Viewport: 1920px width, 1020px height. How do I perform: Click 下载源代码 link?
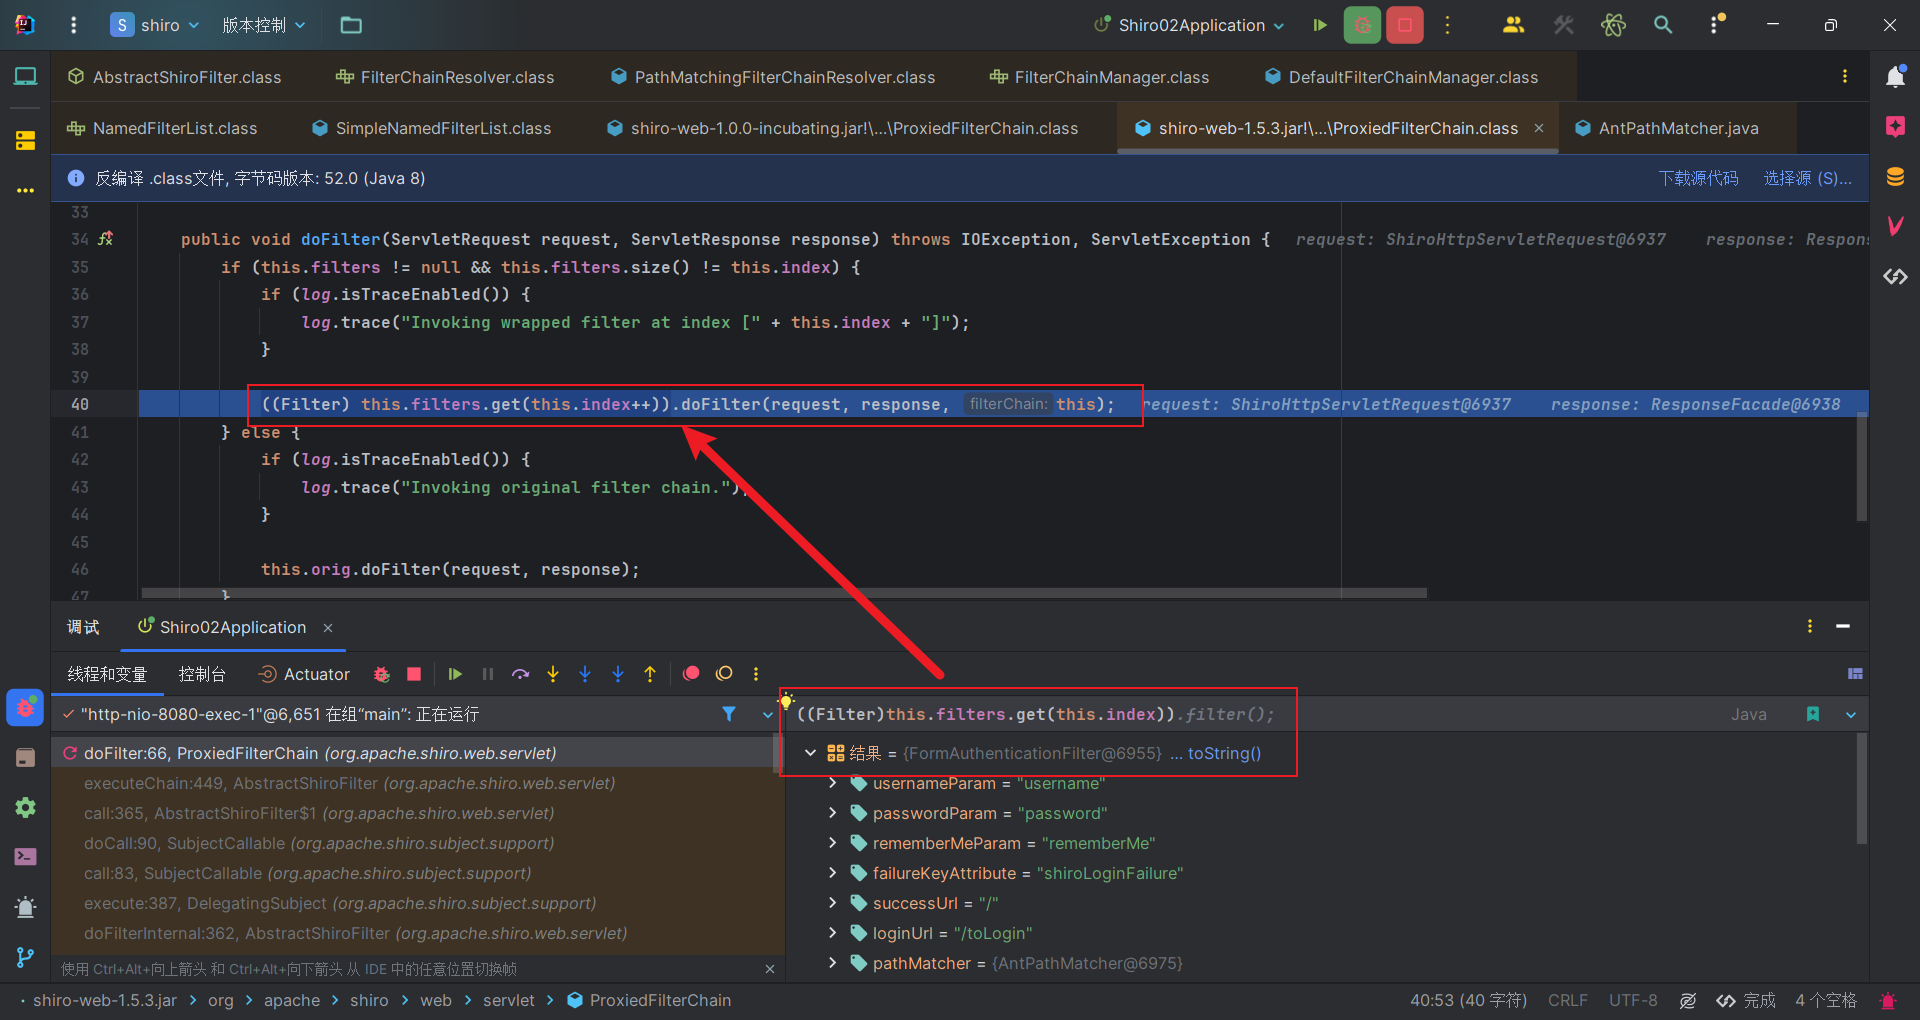[1698, 178]
